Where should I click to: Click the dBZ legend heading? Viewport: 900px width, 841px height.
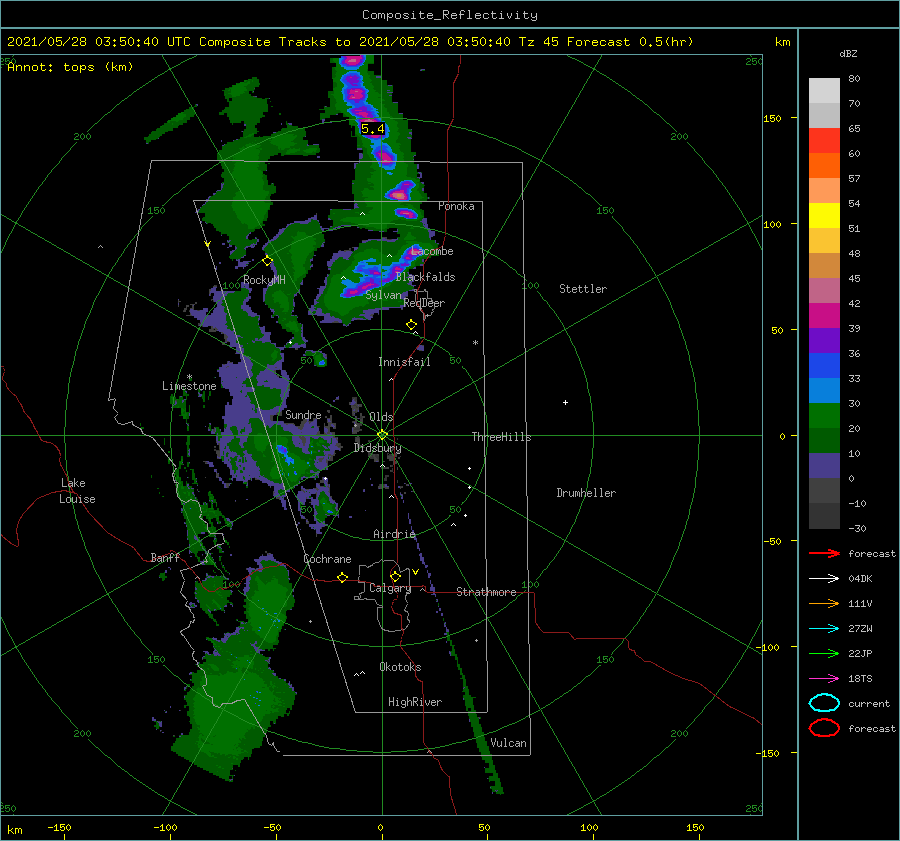[x=848, y=53]
